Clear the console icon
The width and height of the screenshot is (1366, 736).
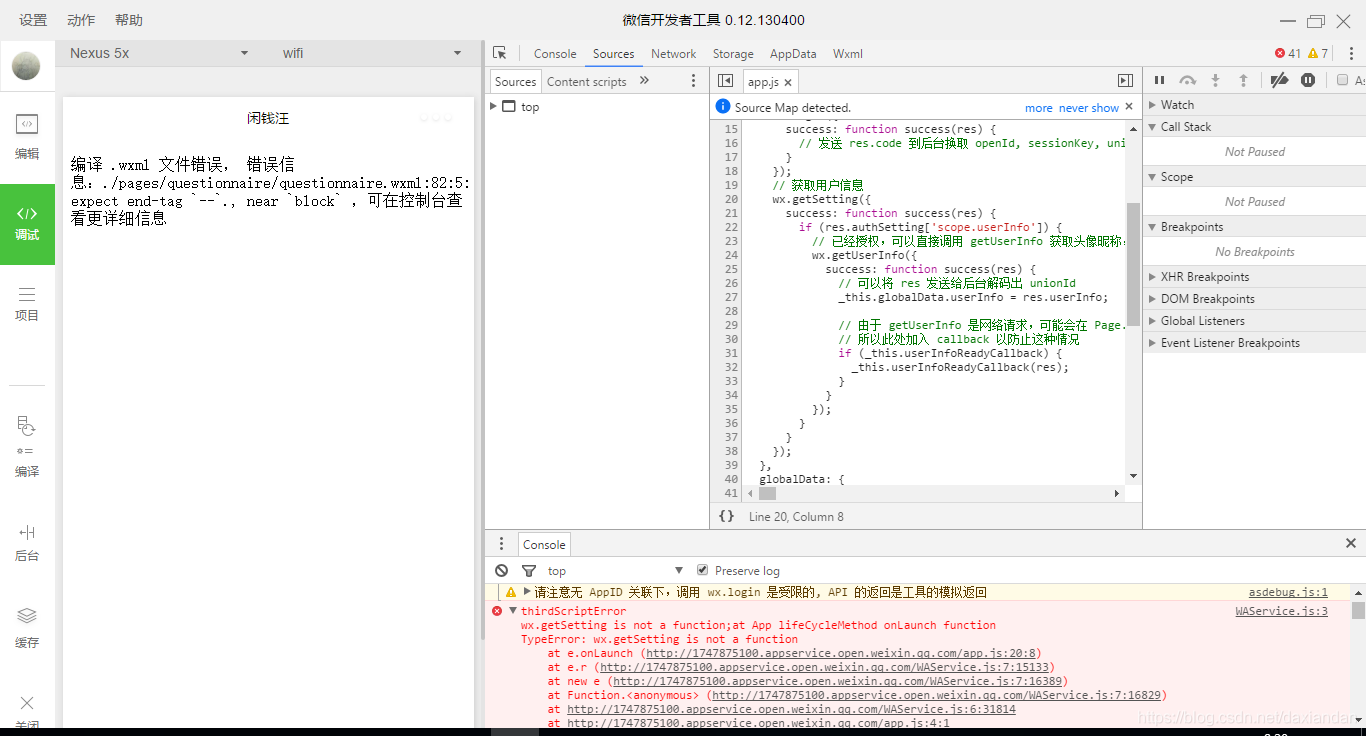(502, 570)
